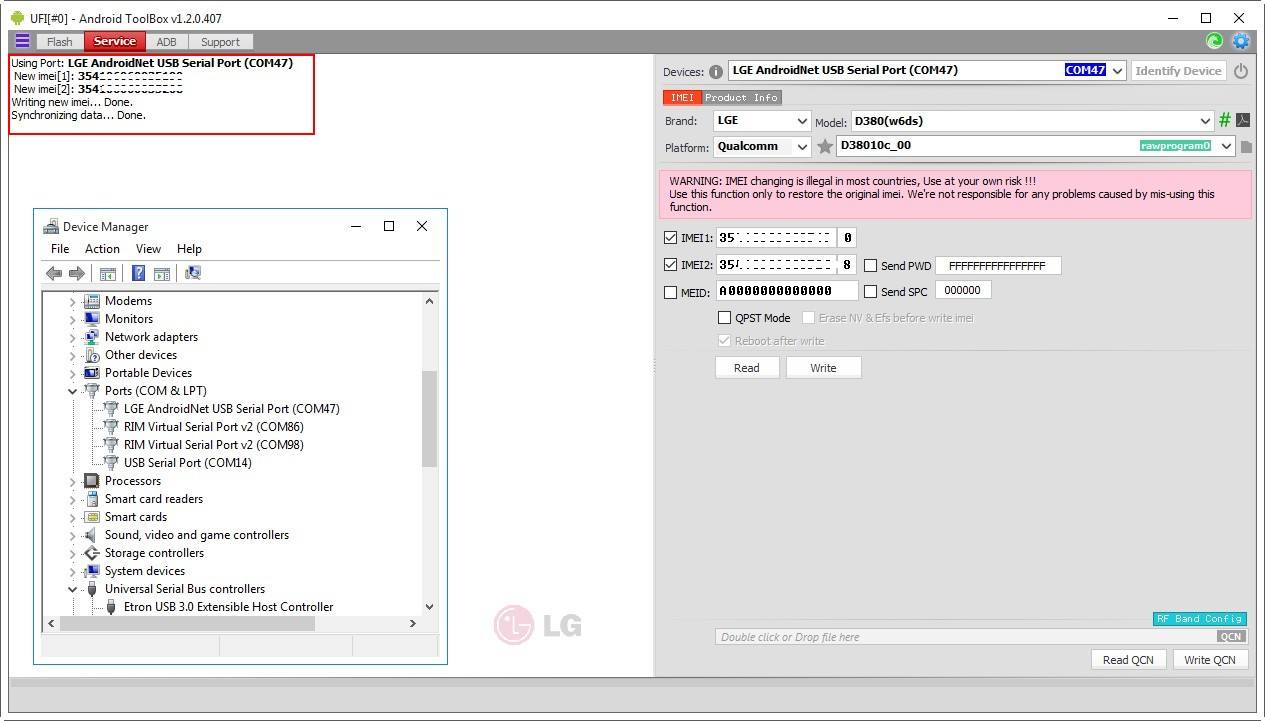This screenshot has width=1265, height=721.
Task: Open the purple hamburger menu icon
Action: [x=22, y=41]
